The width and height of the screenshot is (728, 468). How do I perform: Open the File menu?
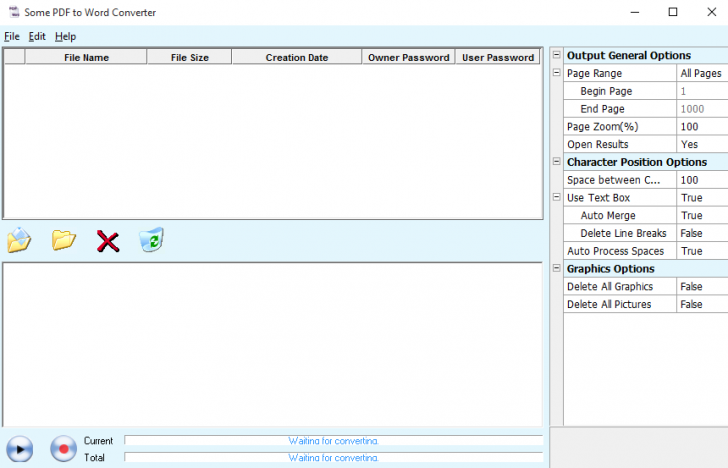point(12,36)
